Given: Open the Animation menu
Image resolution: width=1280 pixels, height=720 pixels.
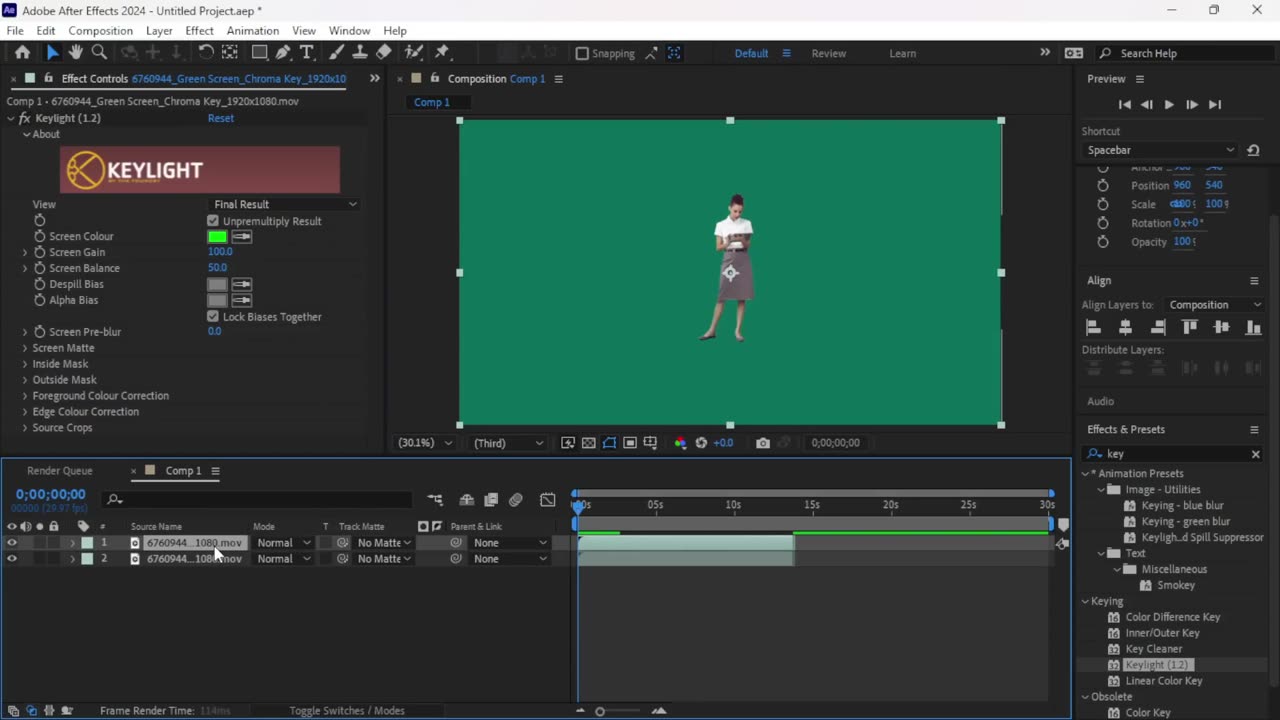Looking at the screenshot, I should (x=252, y=31).
